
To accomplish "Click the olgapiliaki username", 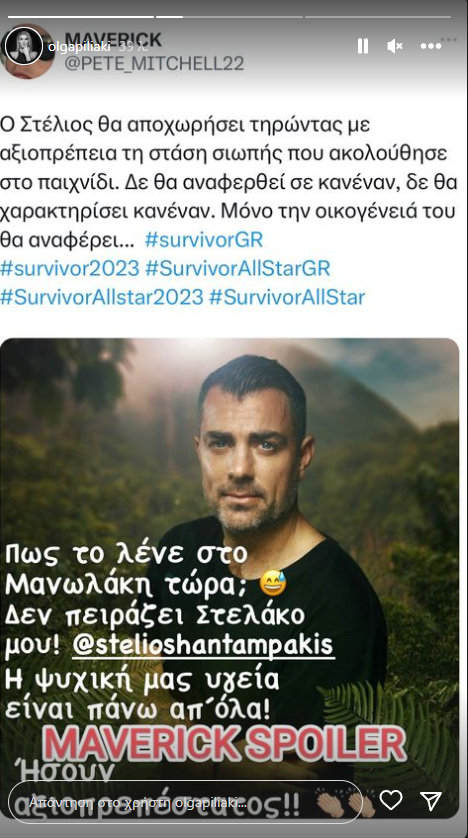I will click(x=80, y=46).
